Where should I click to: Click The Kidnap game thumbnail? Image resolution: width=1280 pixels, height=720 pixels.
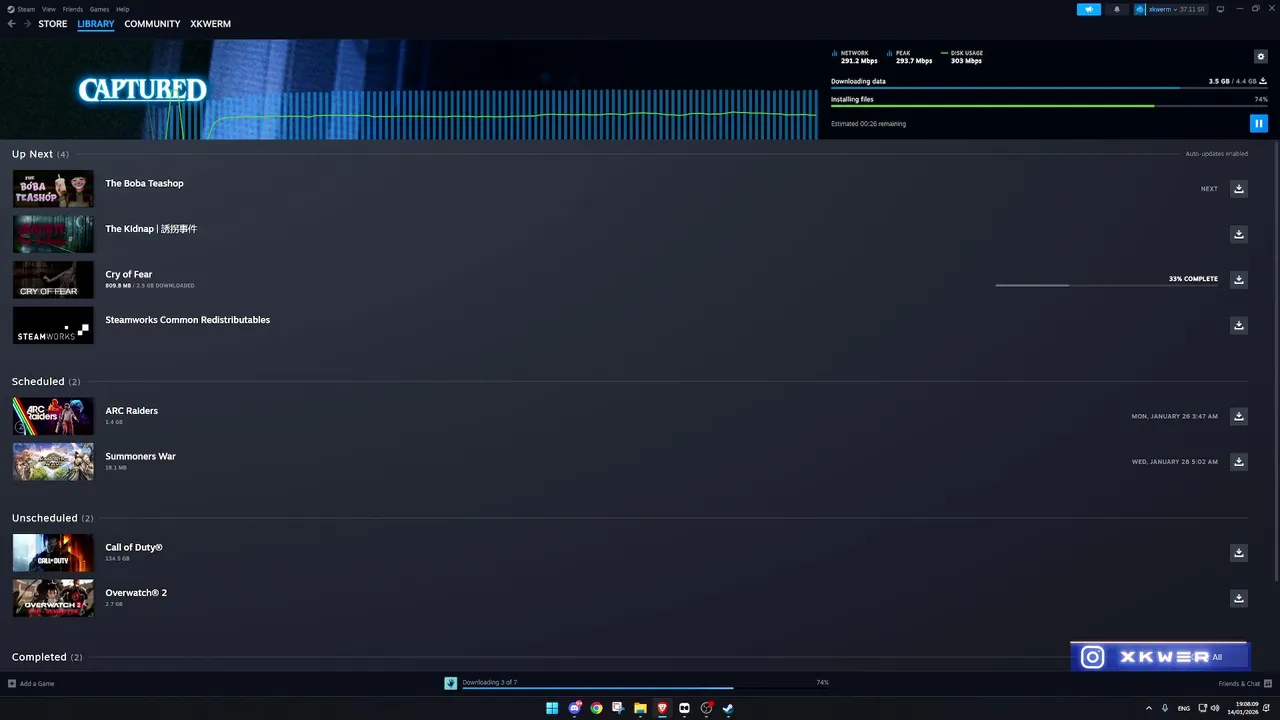pos(53,234)
